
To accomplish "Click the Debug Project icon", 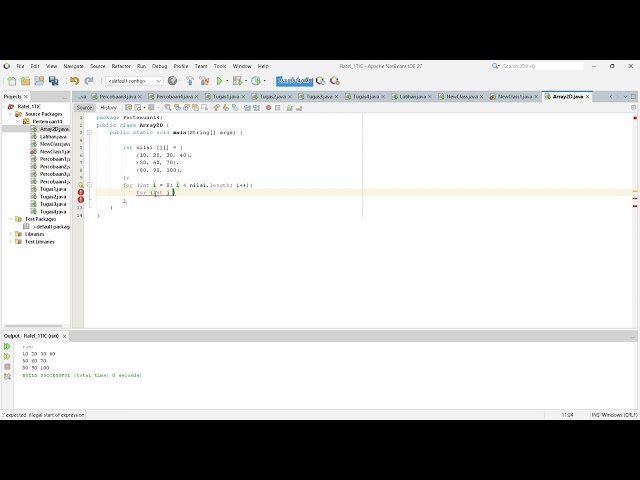I will coord(237,81).
